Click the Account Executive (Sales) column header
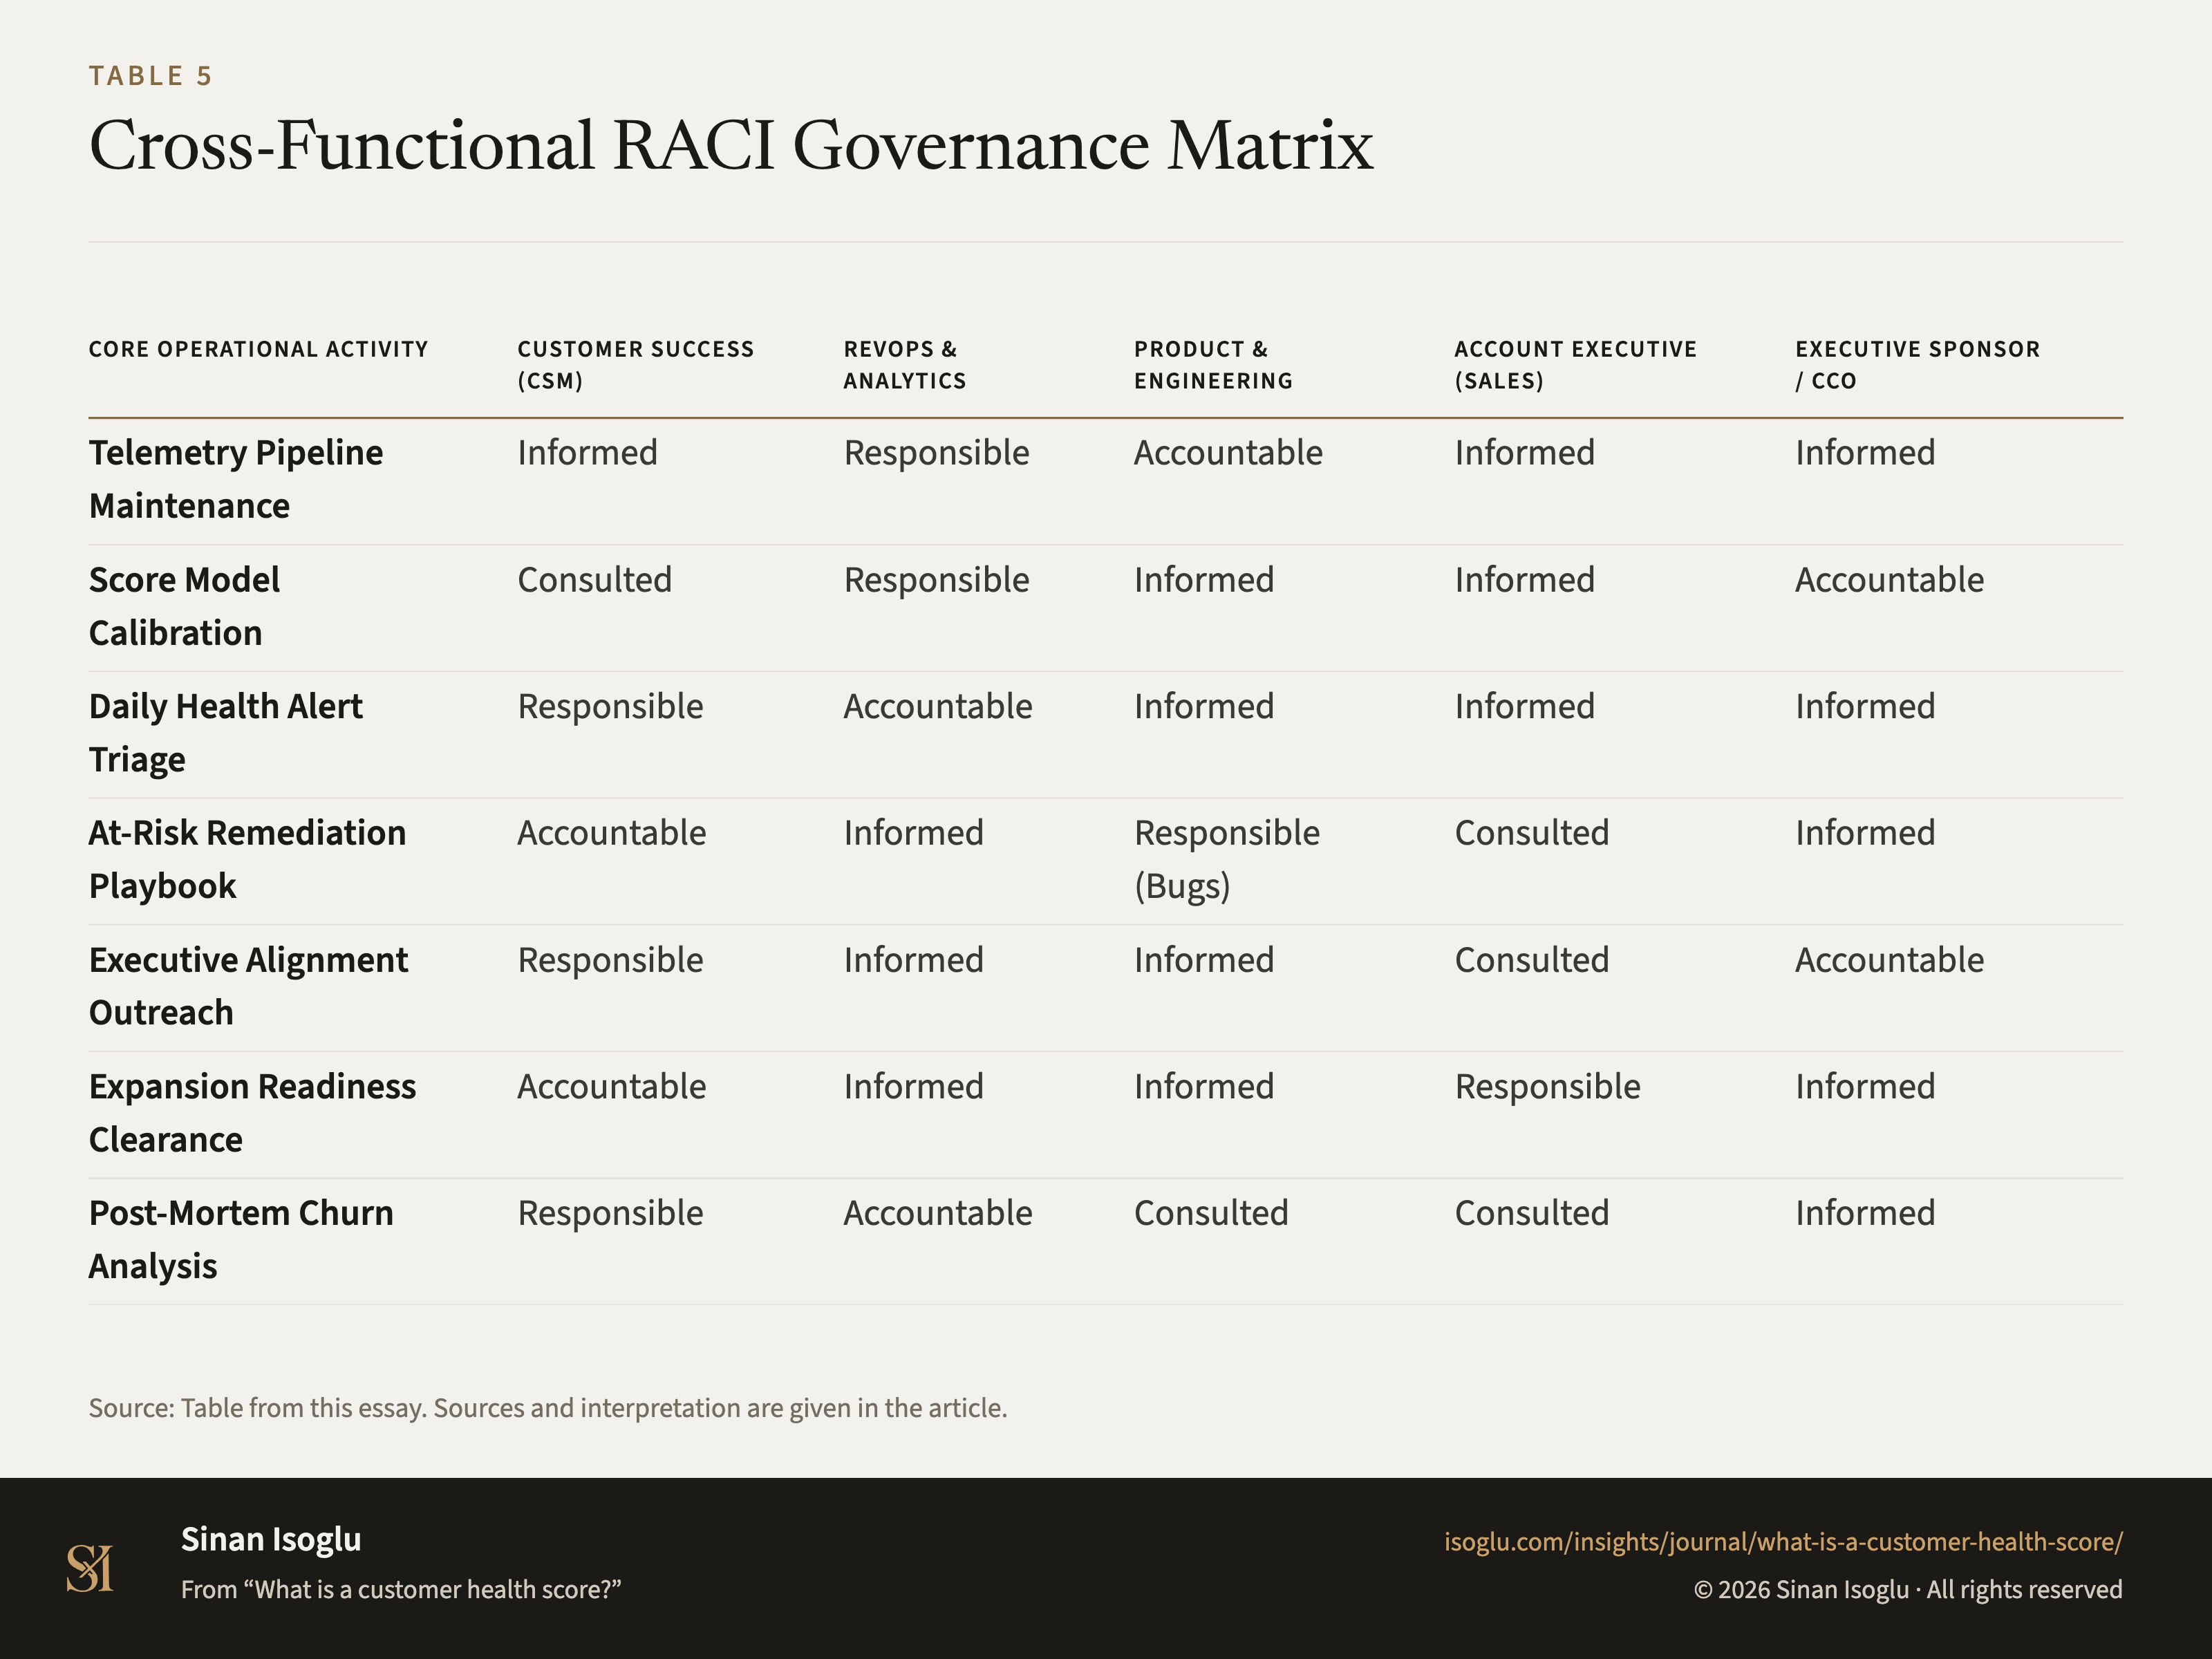This screenshot has height=1659, width=2212. pyautogui.click(x=1576, y=365)
